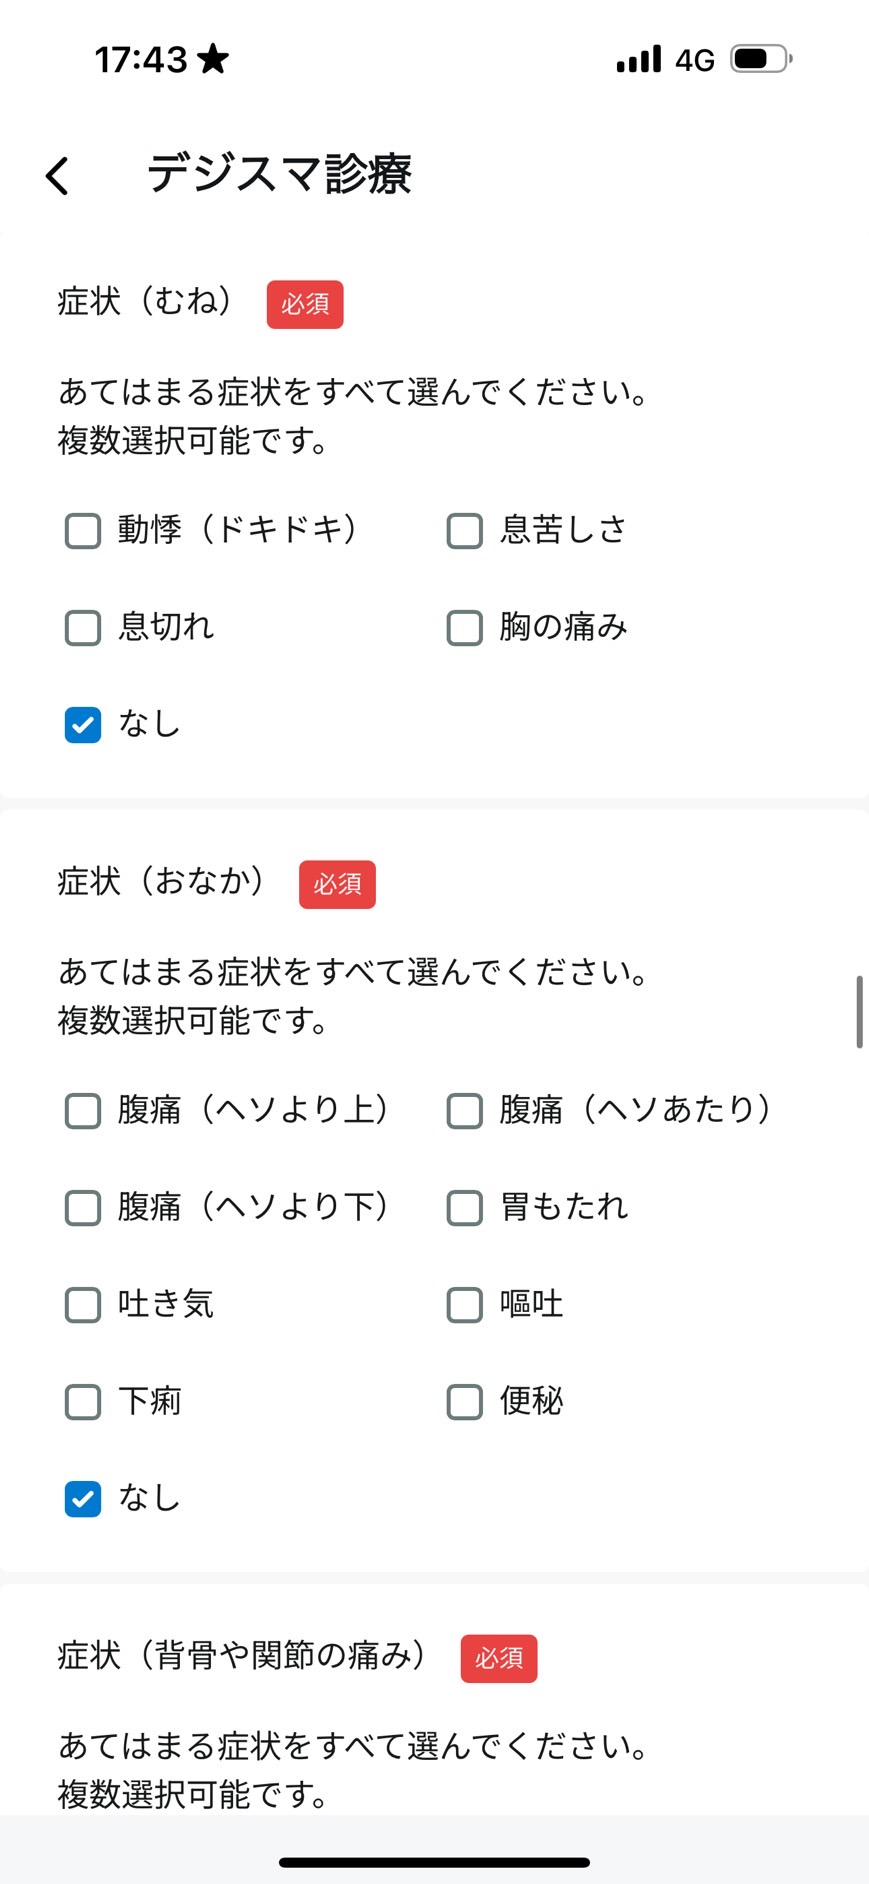The width and height of the screenshot is (869, 1884).
Task: Check 腹痛（ヘソより上）
Action: (x=83, y=1111)
